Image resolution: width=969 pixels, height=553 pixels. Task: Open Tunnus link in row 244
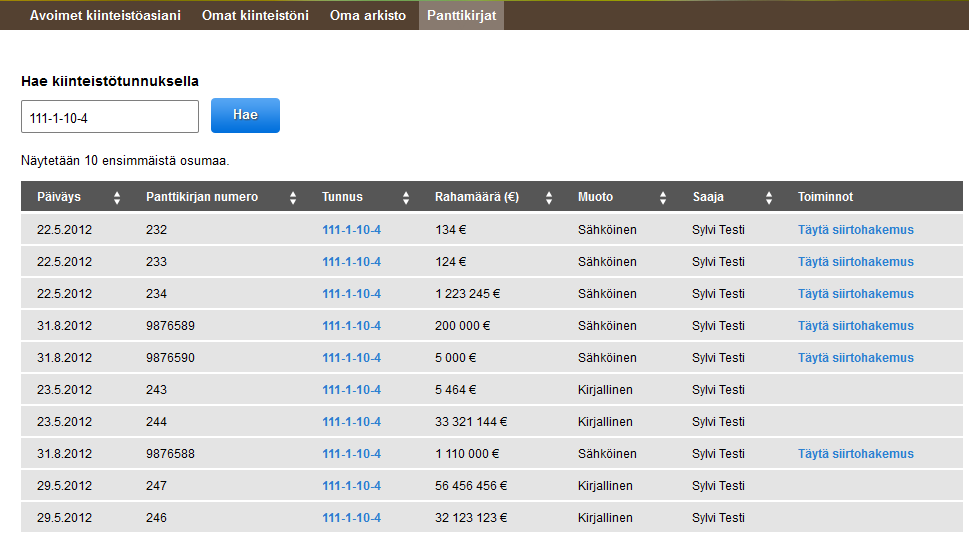(352, 422)
